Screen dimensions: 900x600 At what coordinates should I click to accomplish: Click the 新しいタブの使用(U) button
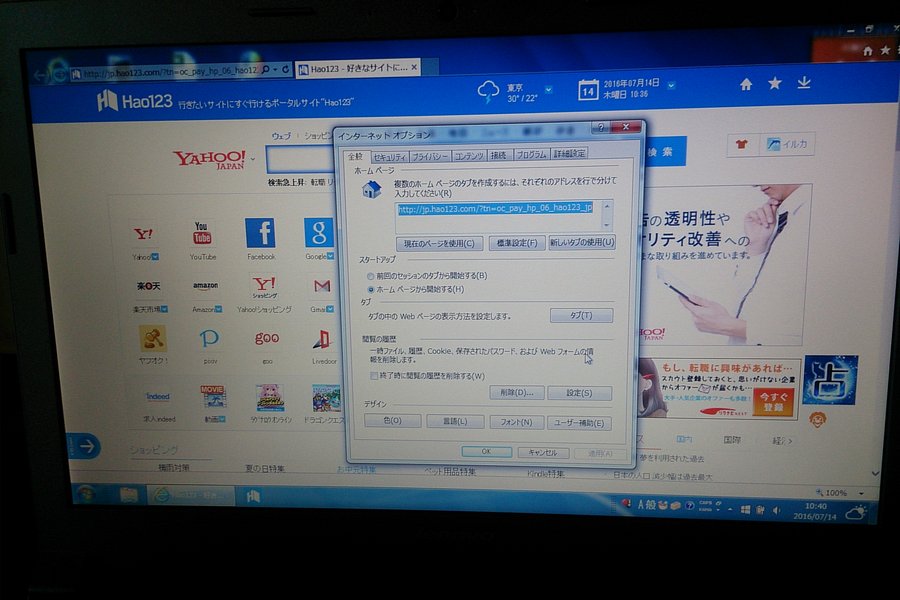click(x=581, y=242)
